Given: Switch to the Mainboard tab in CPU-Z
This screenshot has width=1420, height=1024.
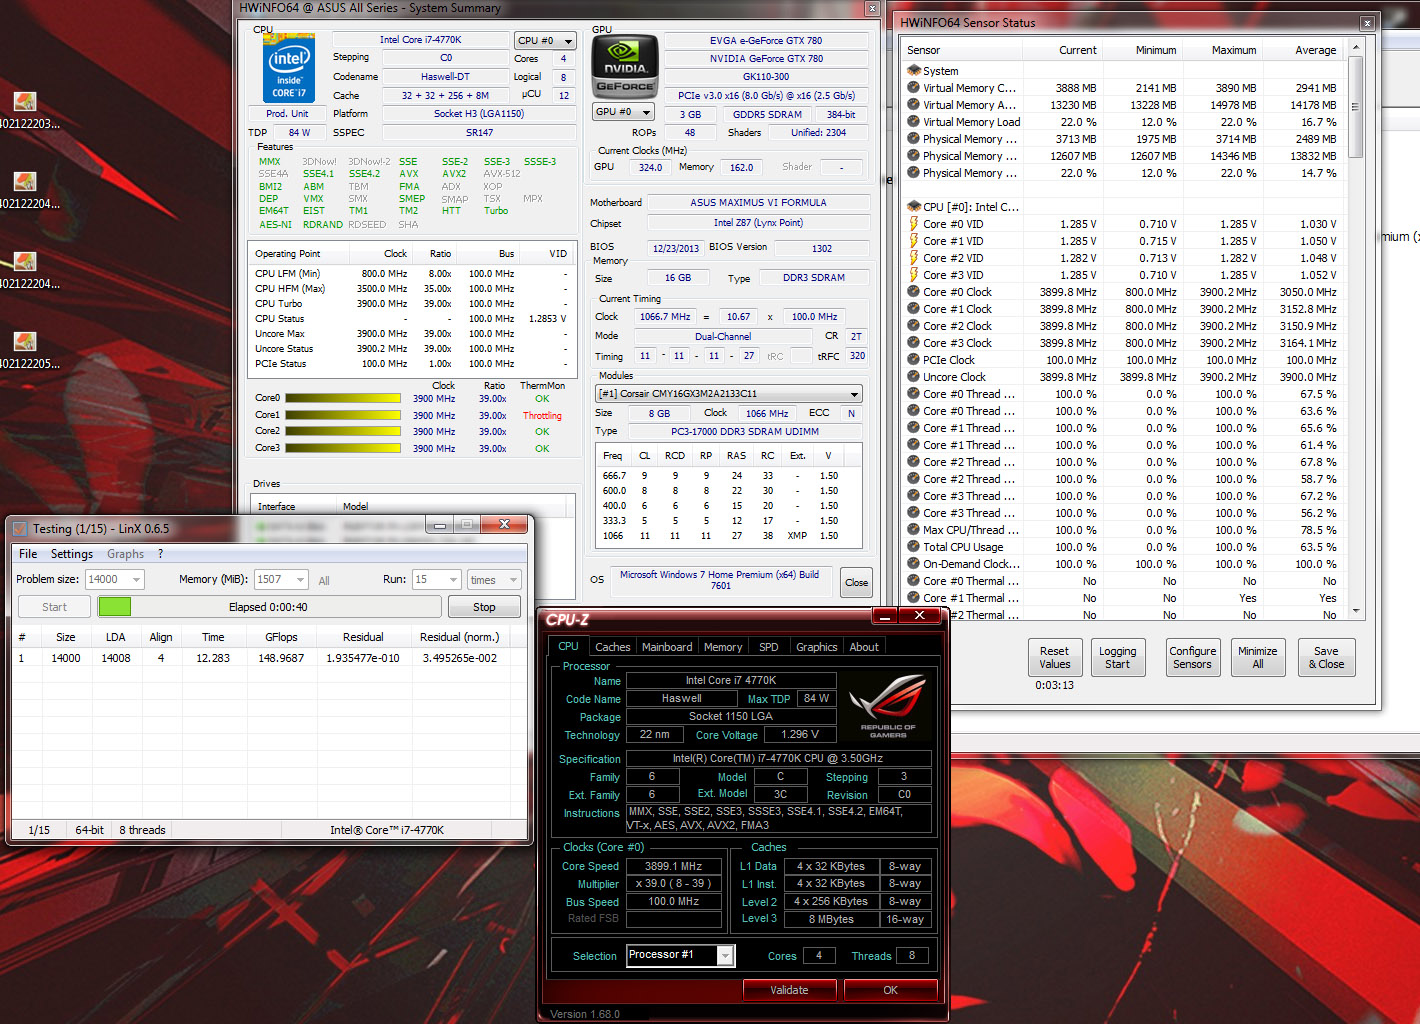Looking at the screenshot, I should click(667, 647).
